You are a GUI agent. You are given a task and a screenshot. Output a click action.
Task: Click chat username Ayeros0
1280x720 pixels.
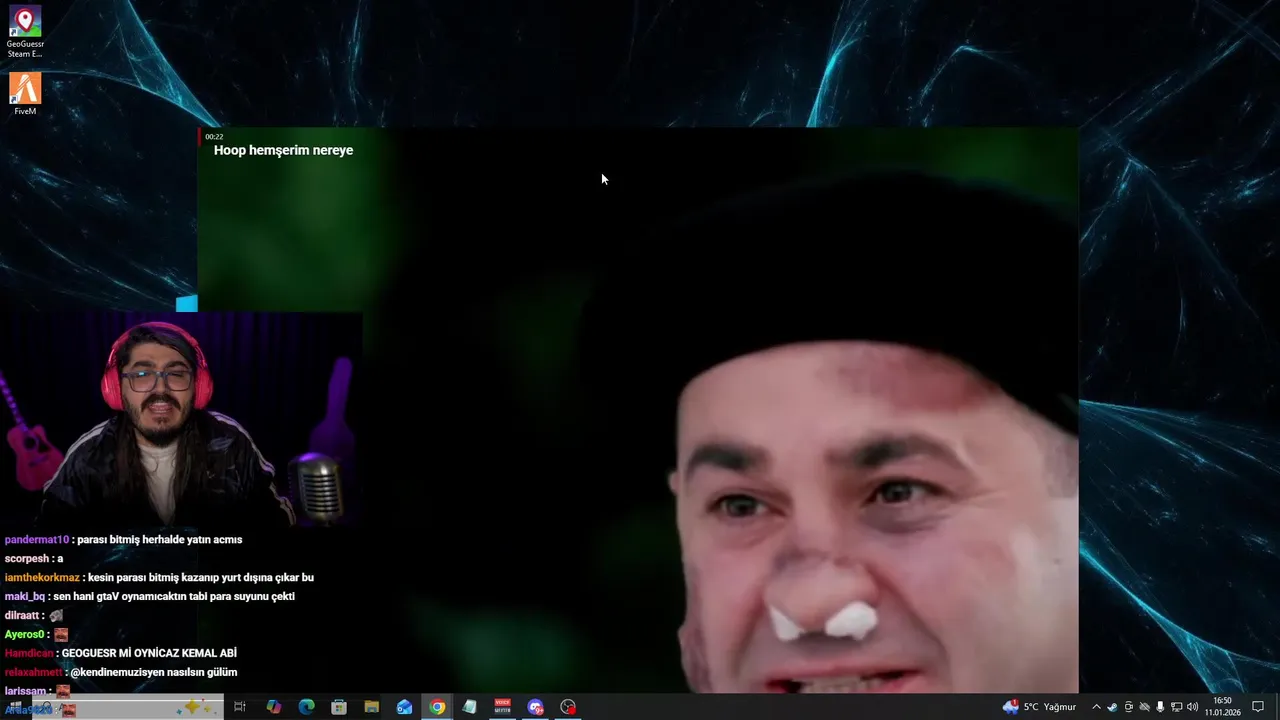click(25, 635)
